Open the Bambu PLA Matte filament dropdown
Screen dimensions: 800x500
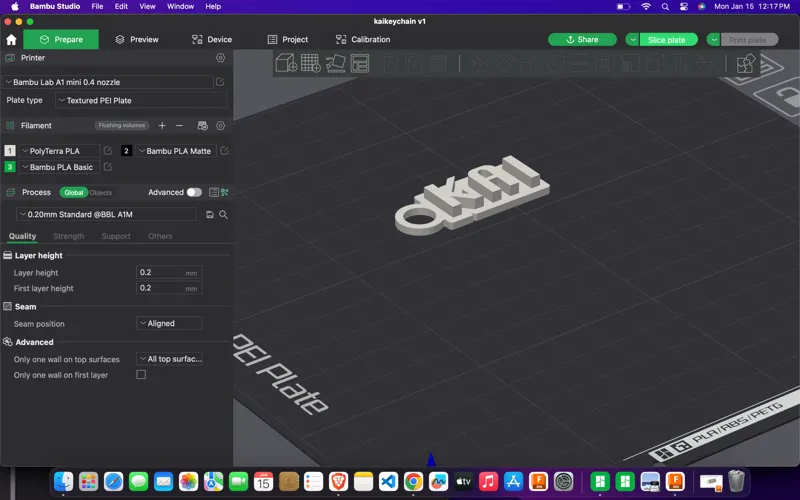click(x=176, y=151)
